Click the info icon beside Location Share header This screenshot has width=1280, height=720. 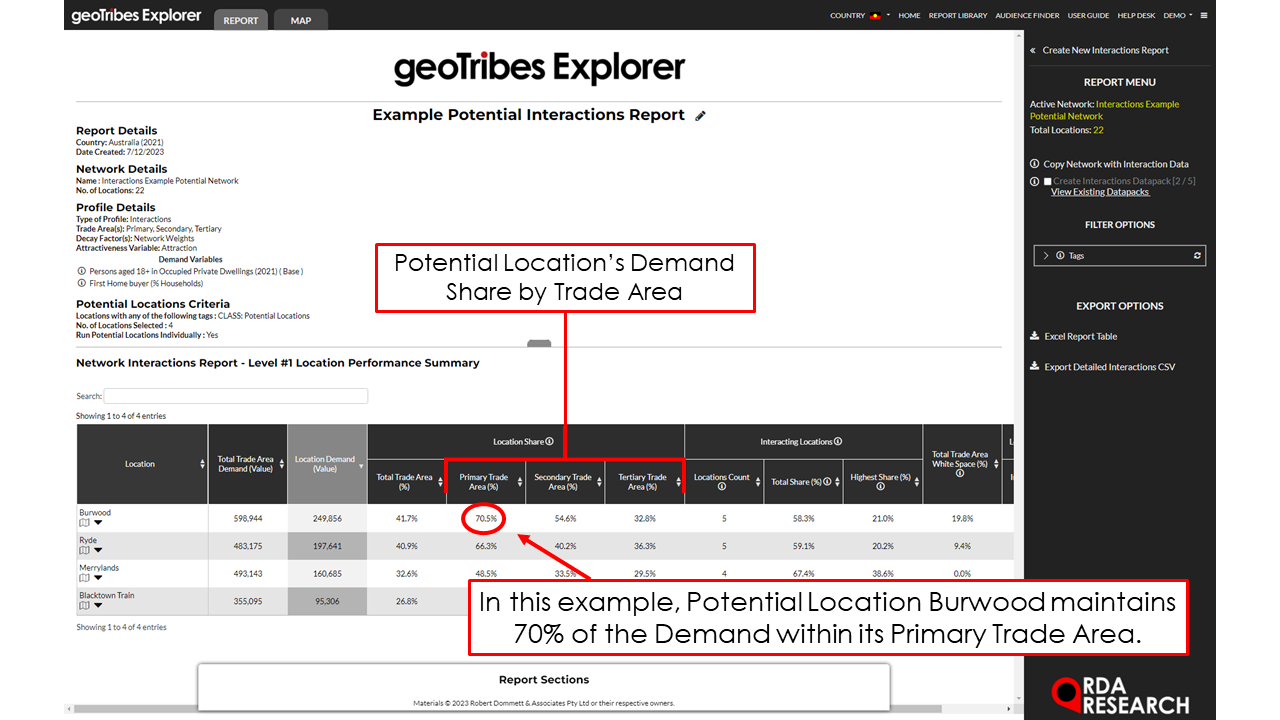pos(550,441)
